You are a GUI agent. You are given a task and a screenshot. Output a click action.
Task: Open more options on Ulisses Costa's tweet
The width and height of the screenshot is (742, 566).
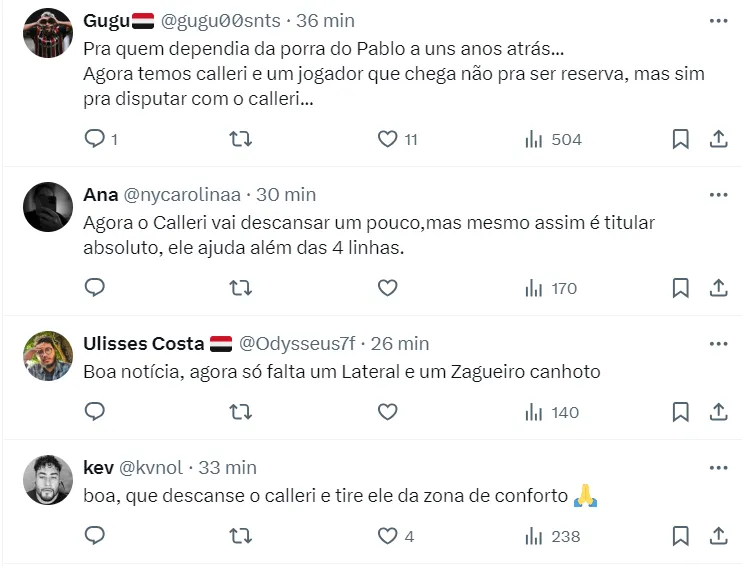tap(718, 344)
